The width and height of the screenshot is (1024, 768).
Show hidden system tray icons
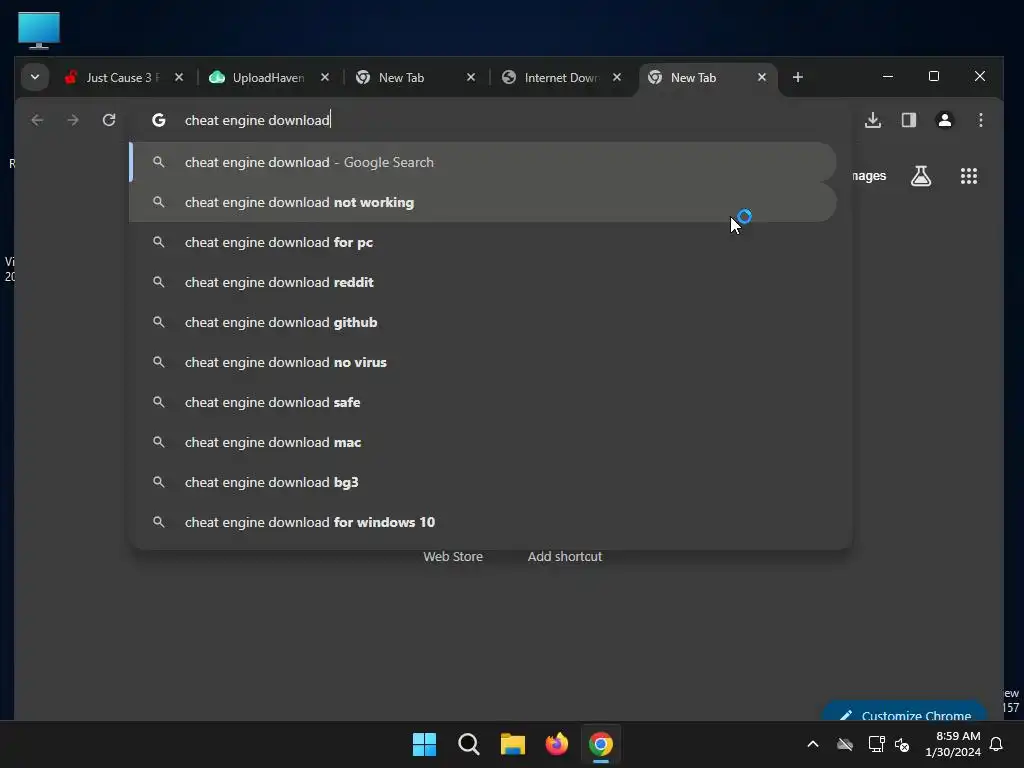[x=813, y=744]
